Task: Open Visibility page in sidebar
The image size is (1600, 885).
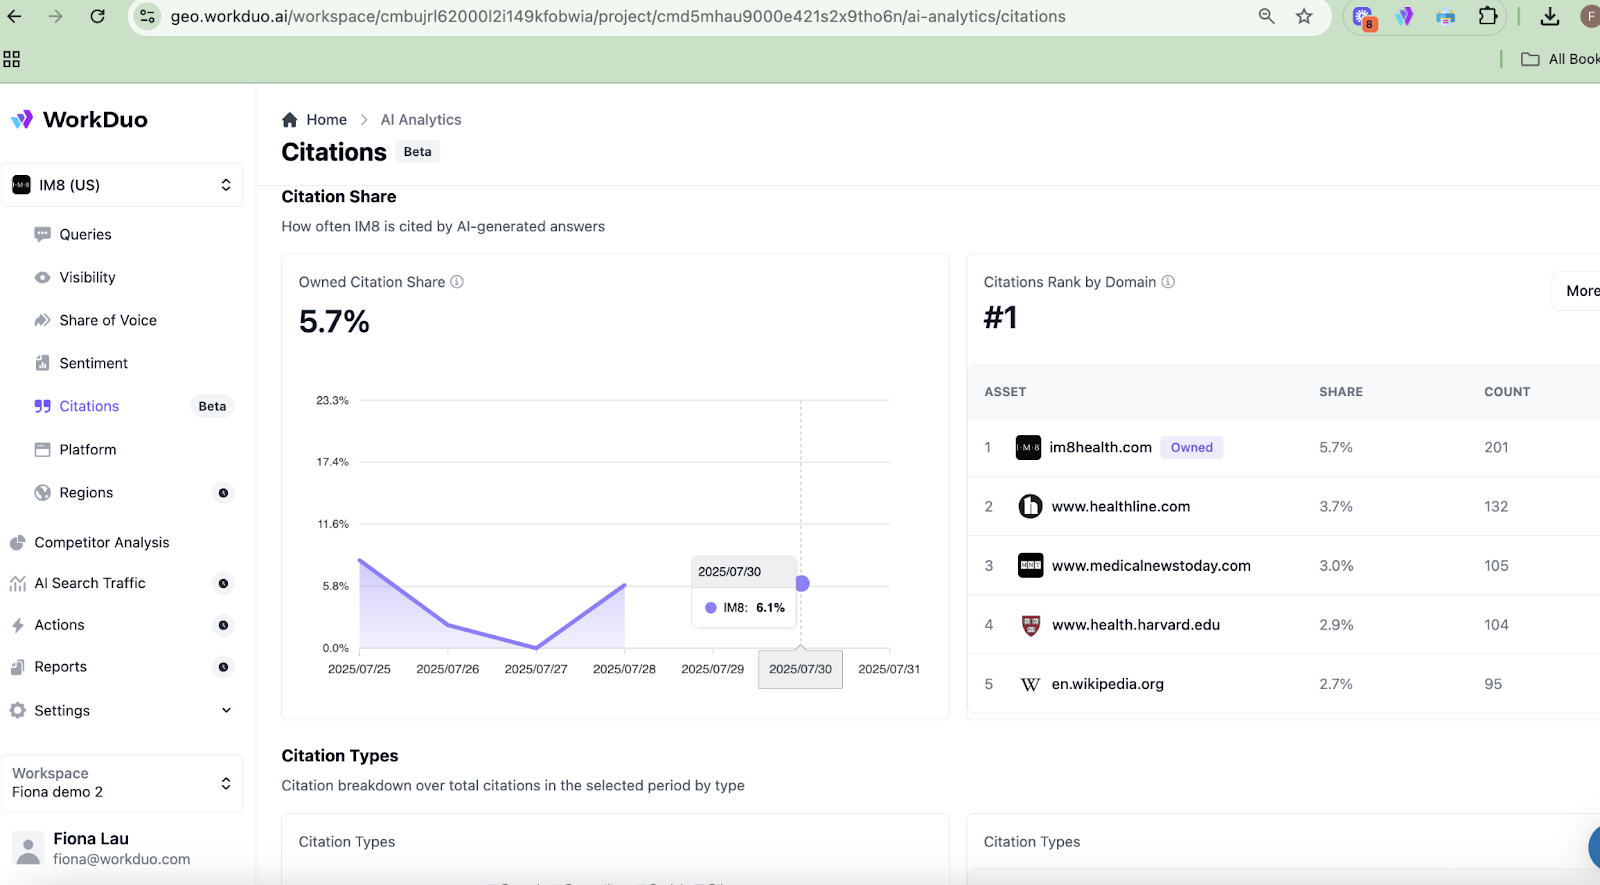Action: pos(87,277)
